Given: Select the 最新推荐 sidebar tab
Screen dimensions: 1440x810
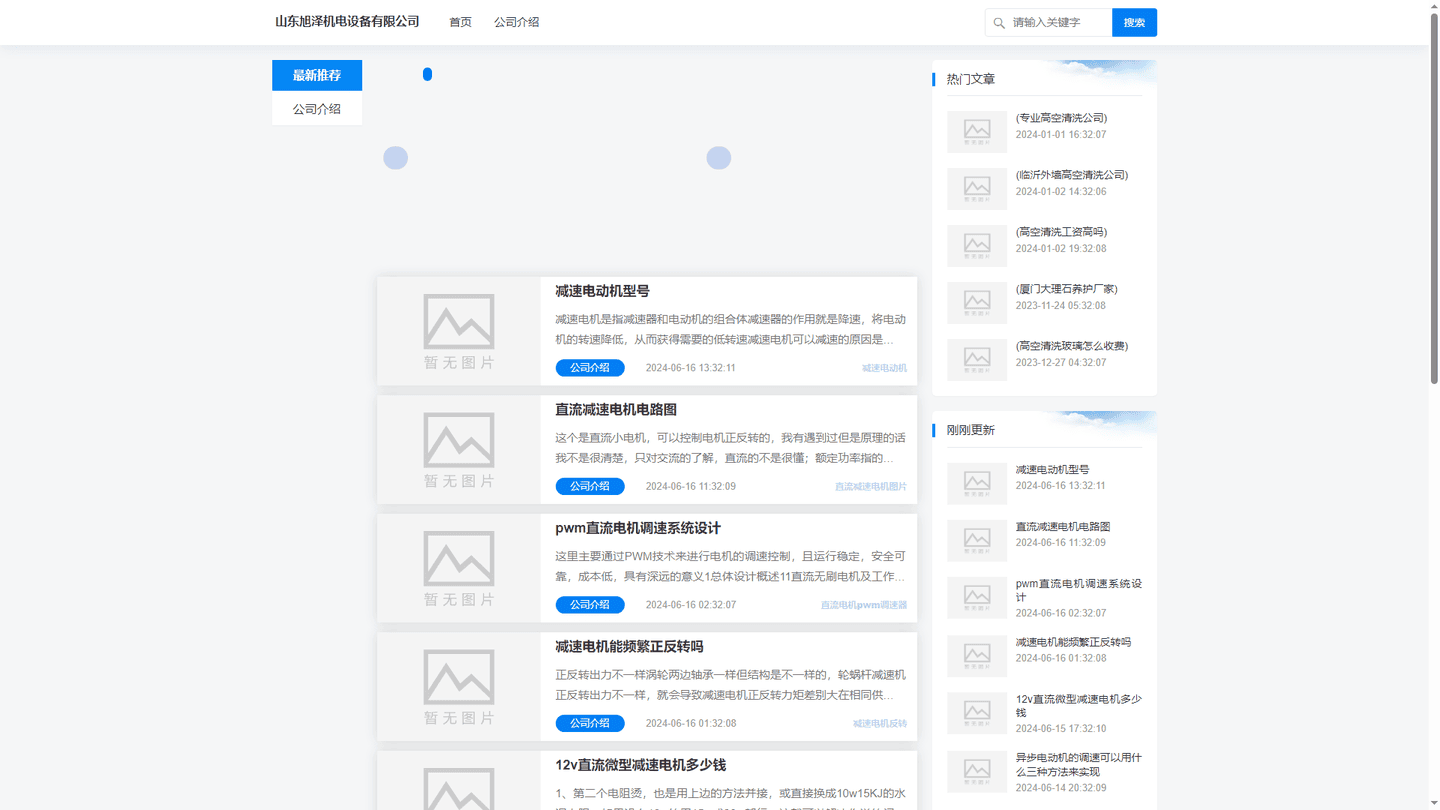Looking at the screenshot, I should pos(317,75).
